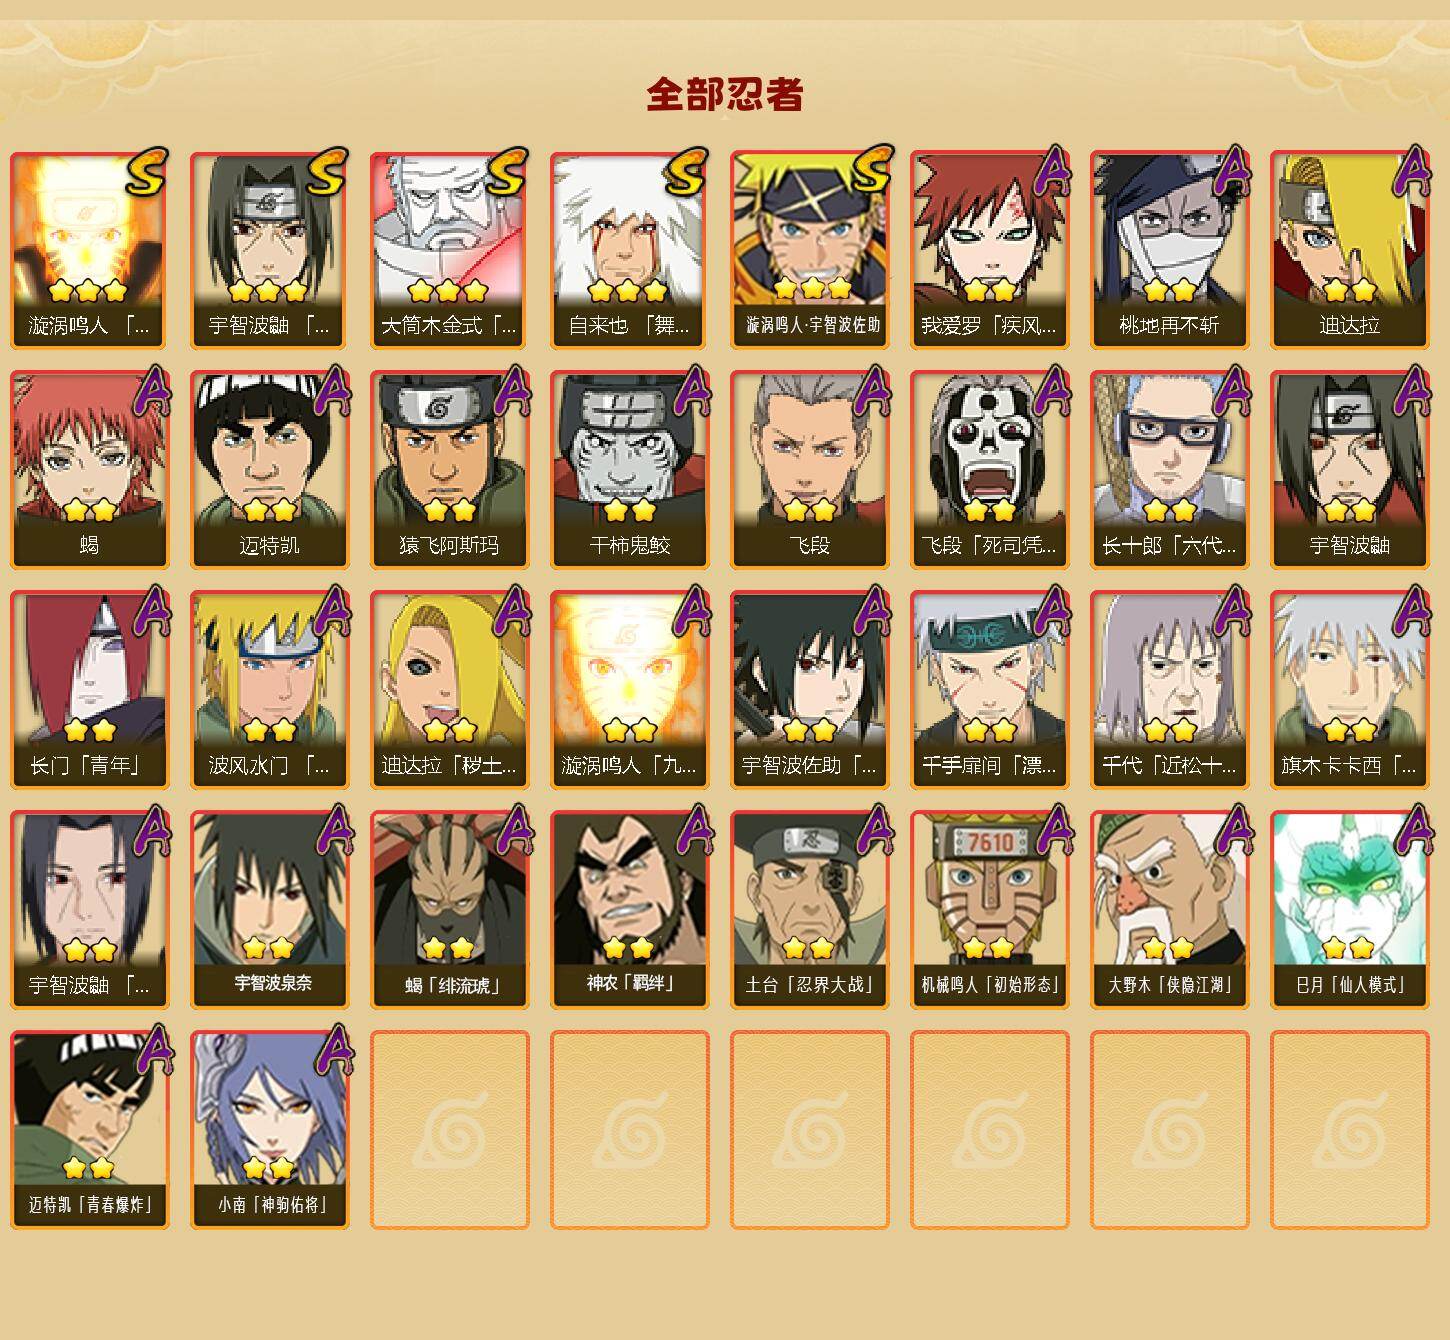Click the first empty ninja slot
This screenshot has width=1450, height=1340.
pyautogui.click(x=449, y=1130)
